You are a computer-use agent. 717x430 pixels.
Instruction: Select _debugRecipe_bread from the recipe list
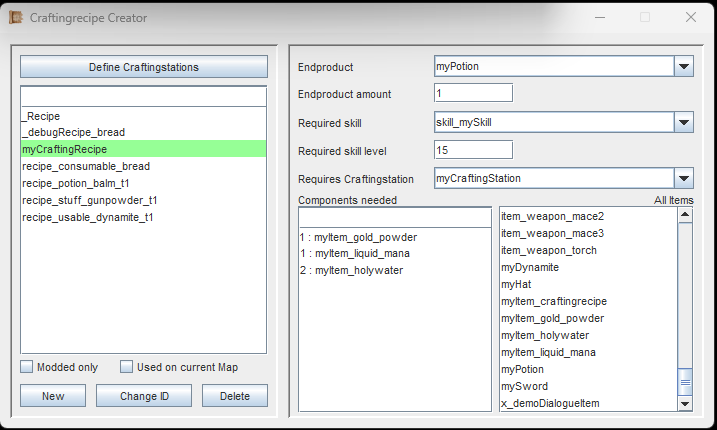pos(73,132)
